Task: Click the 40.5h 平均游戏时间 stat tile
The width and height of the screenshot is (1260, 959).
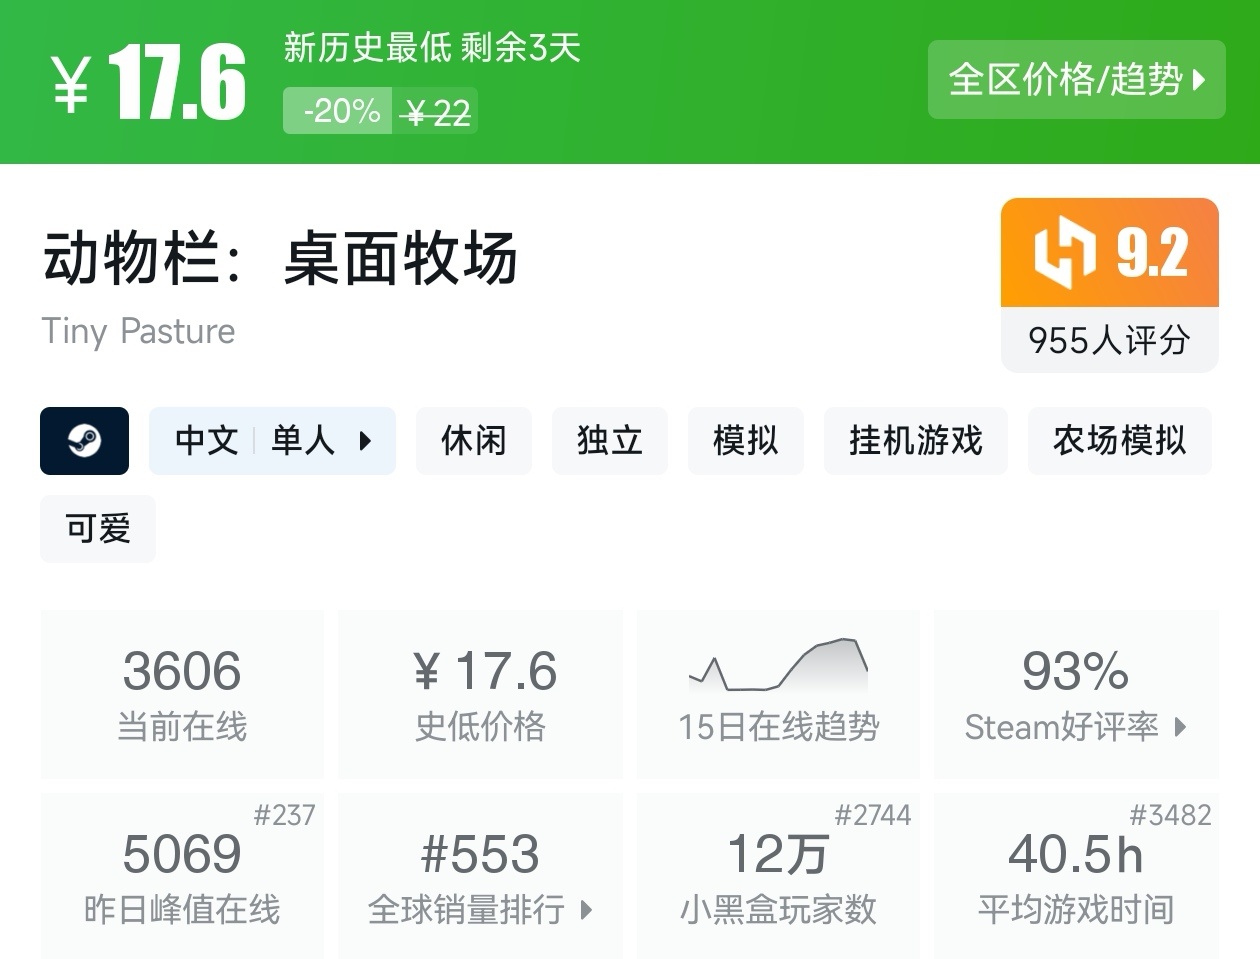Action: tap(1076, 876)
